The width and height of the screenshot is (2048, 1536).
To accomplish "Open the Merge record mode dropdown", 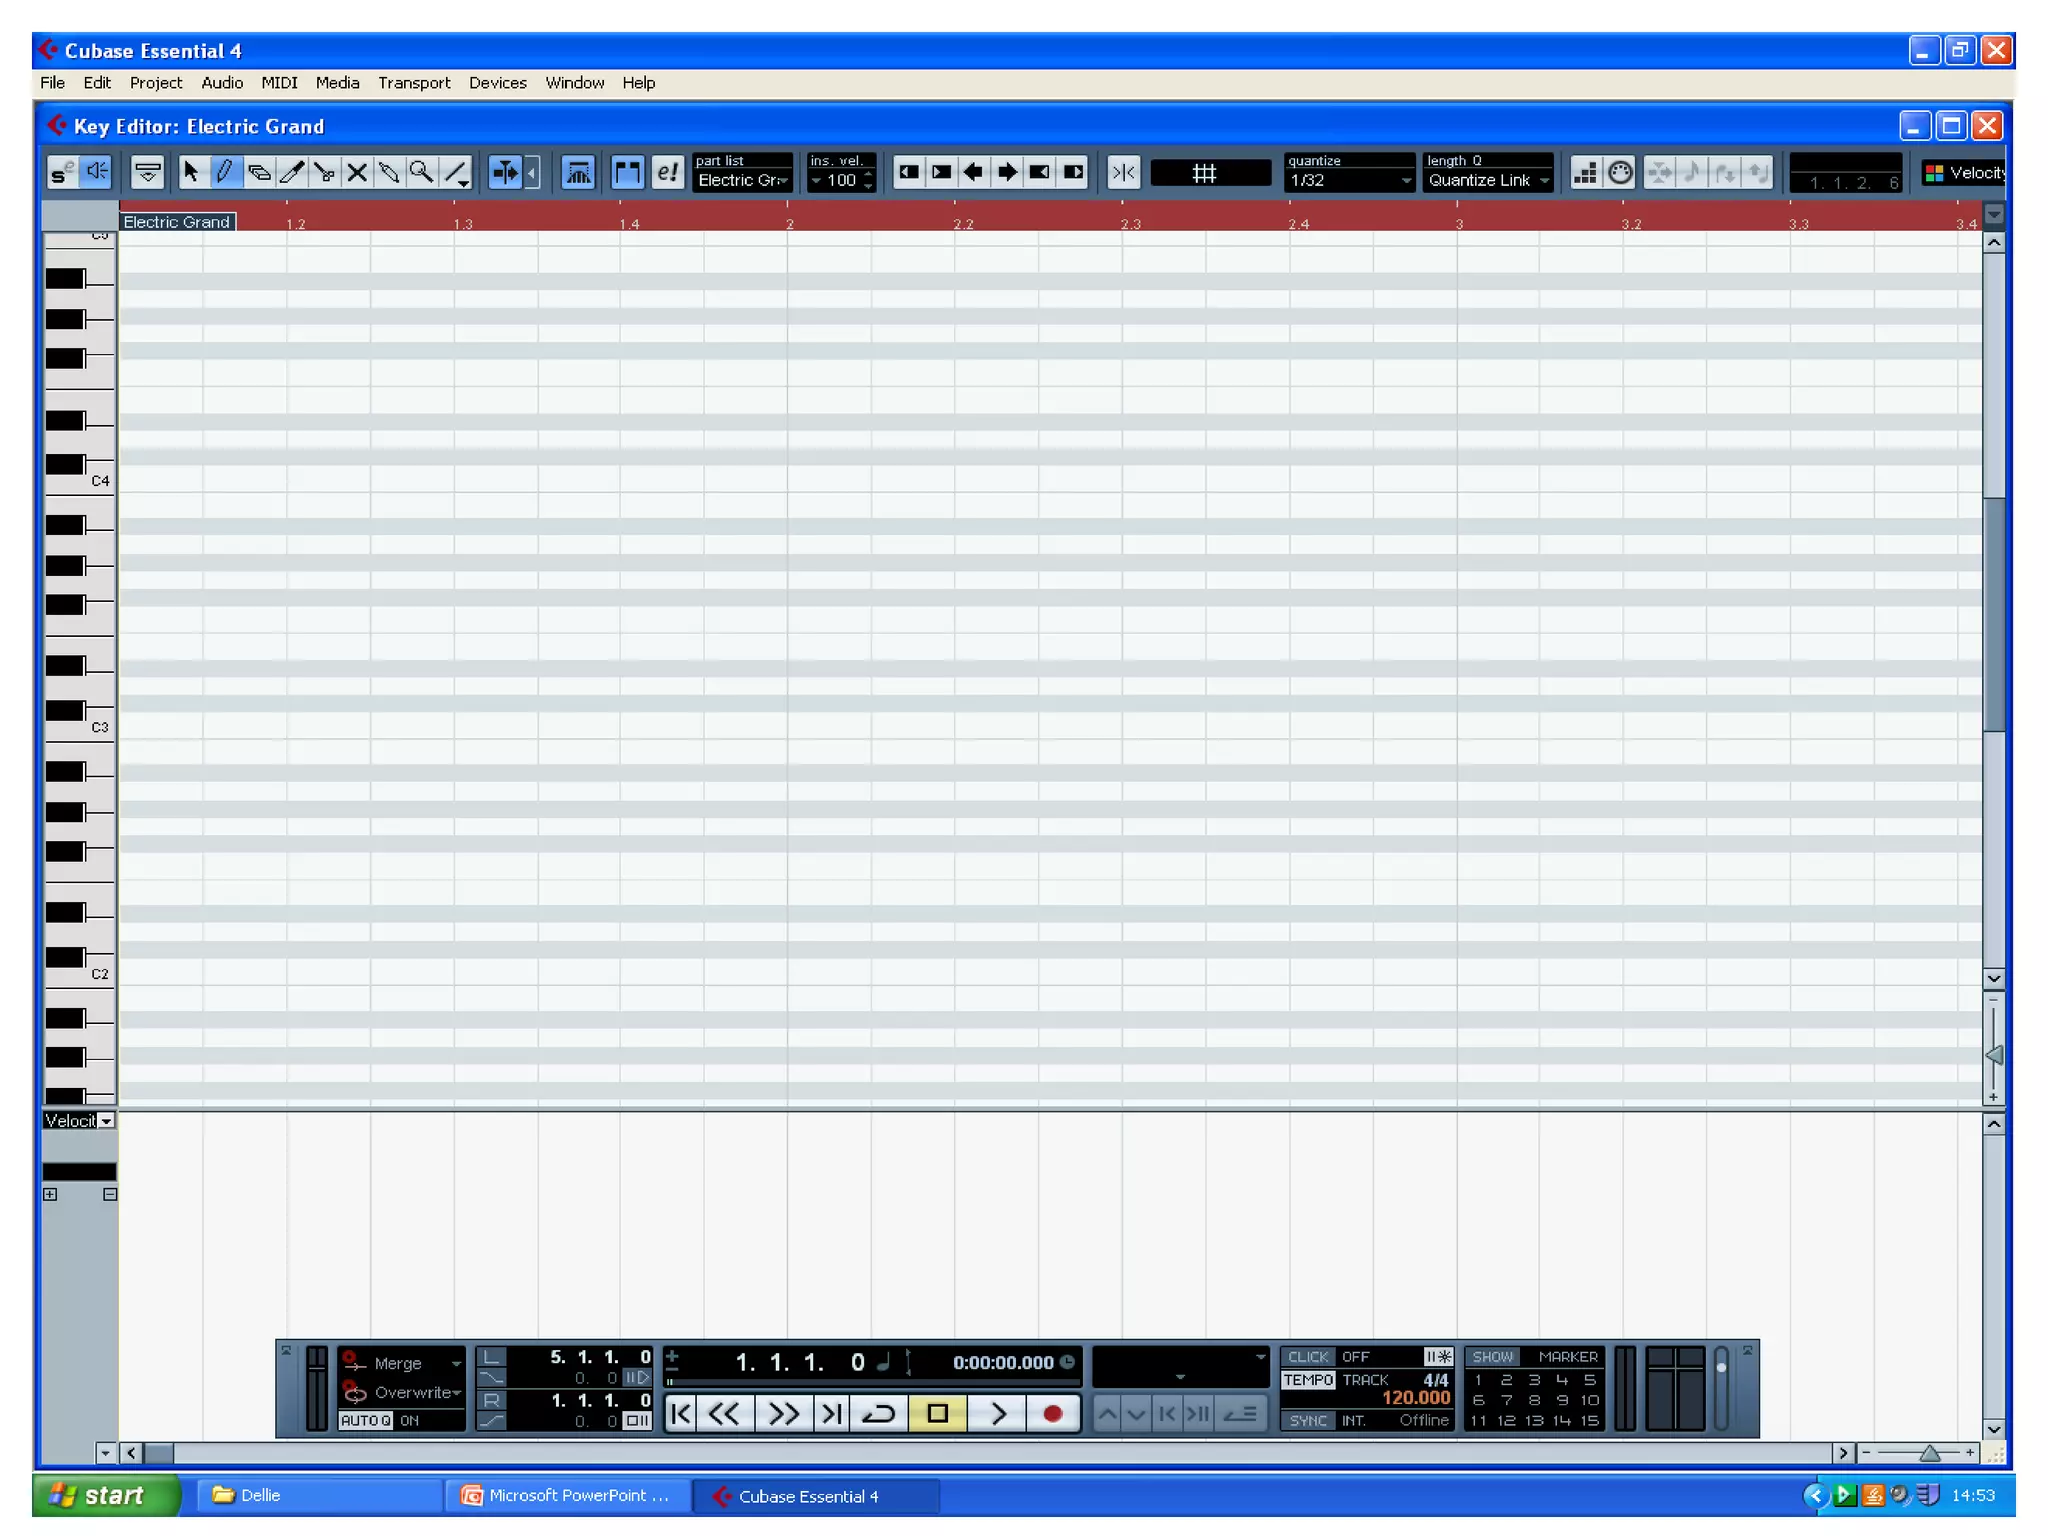I will tap(403, 1364).
